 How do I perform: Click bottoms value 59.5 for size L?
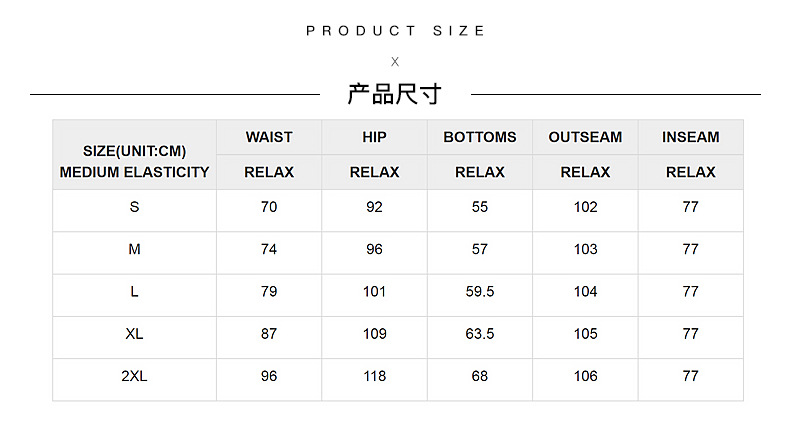(480, 292)
